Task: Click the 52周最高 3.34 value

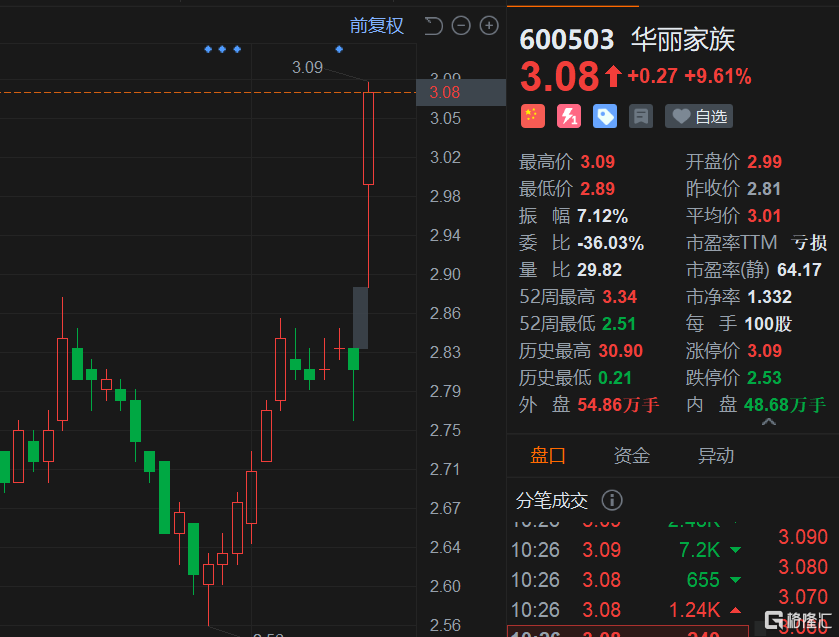Action: click(620, 297)
